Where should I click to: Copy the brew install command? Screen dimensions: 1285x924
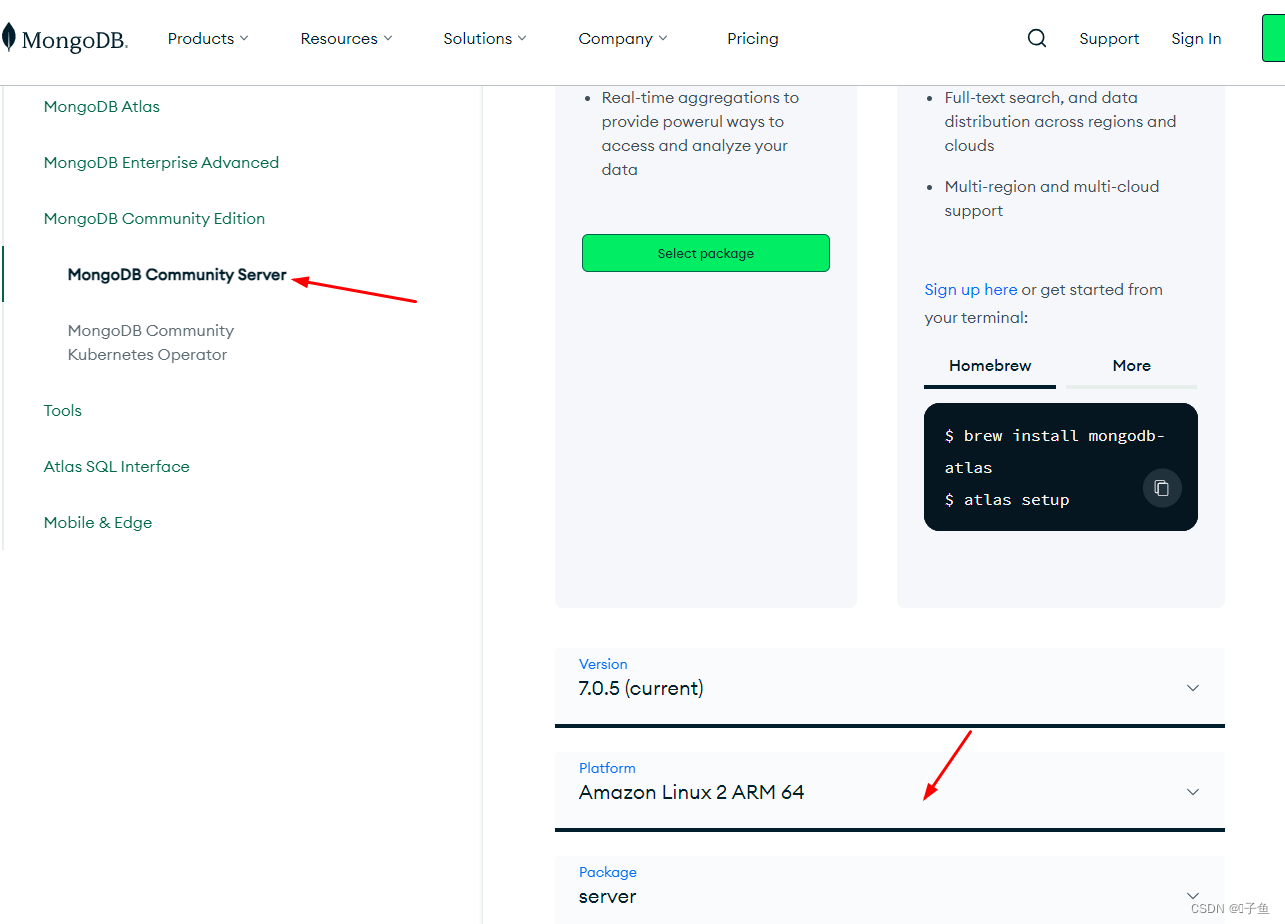click(1162, 488)
